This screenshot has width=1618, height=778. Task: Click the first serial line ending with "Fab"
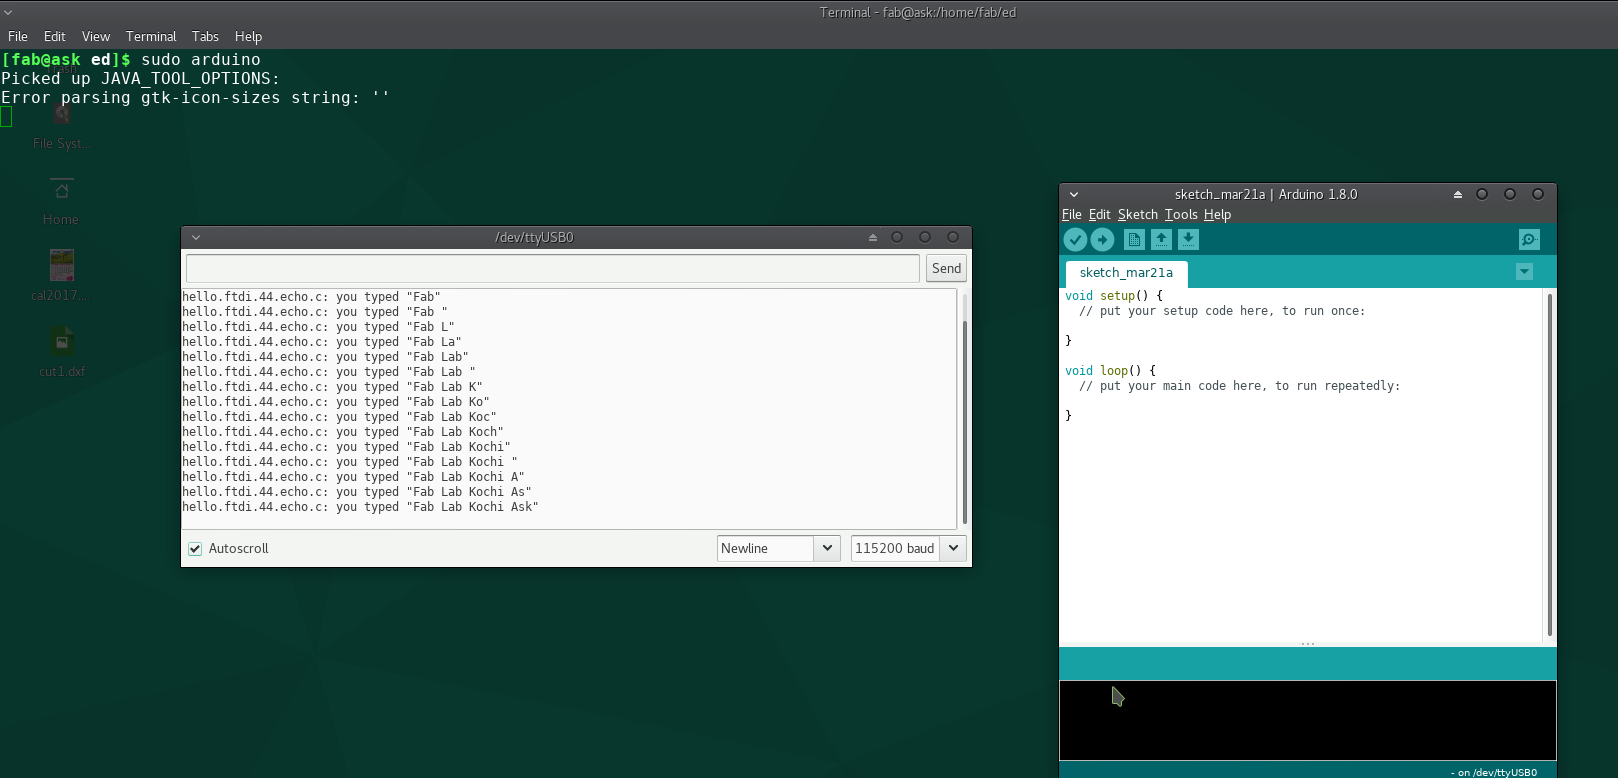point(311,297)
